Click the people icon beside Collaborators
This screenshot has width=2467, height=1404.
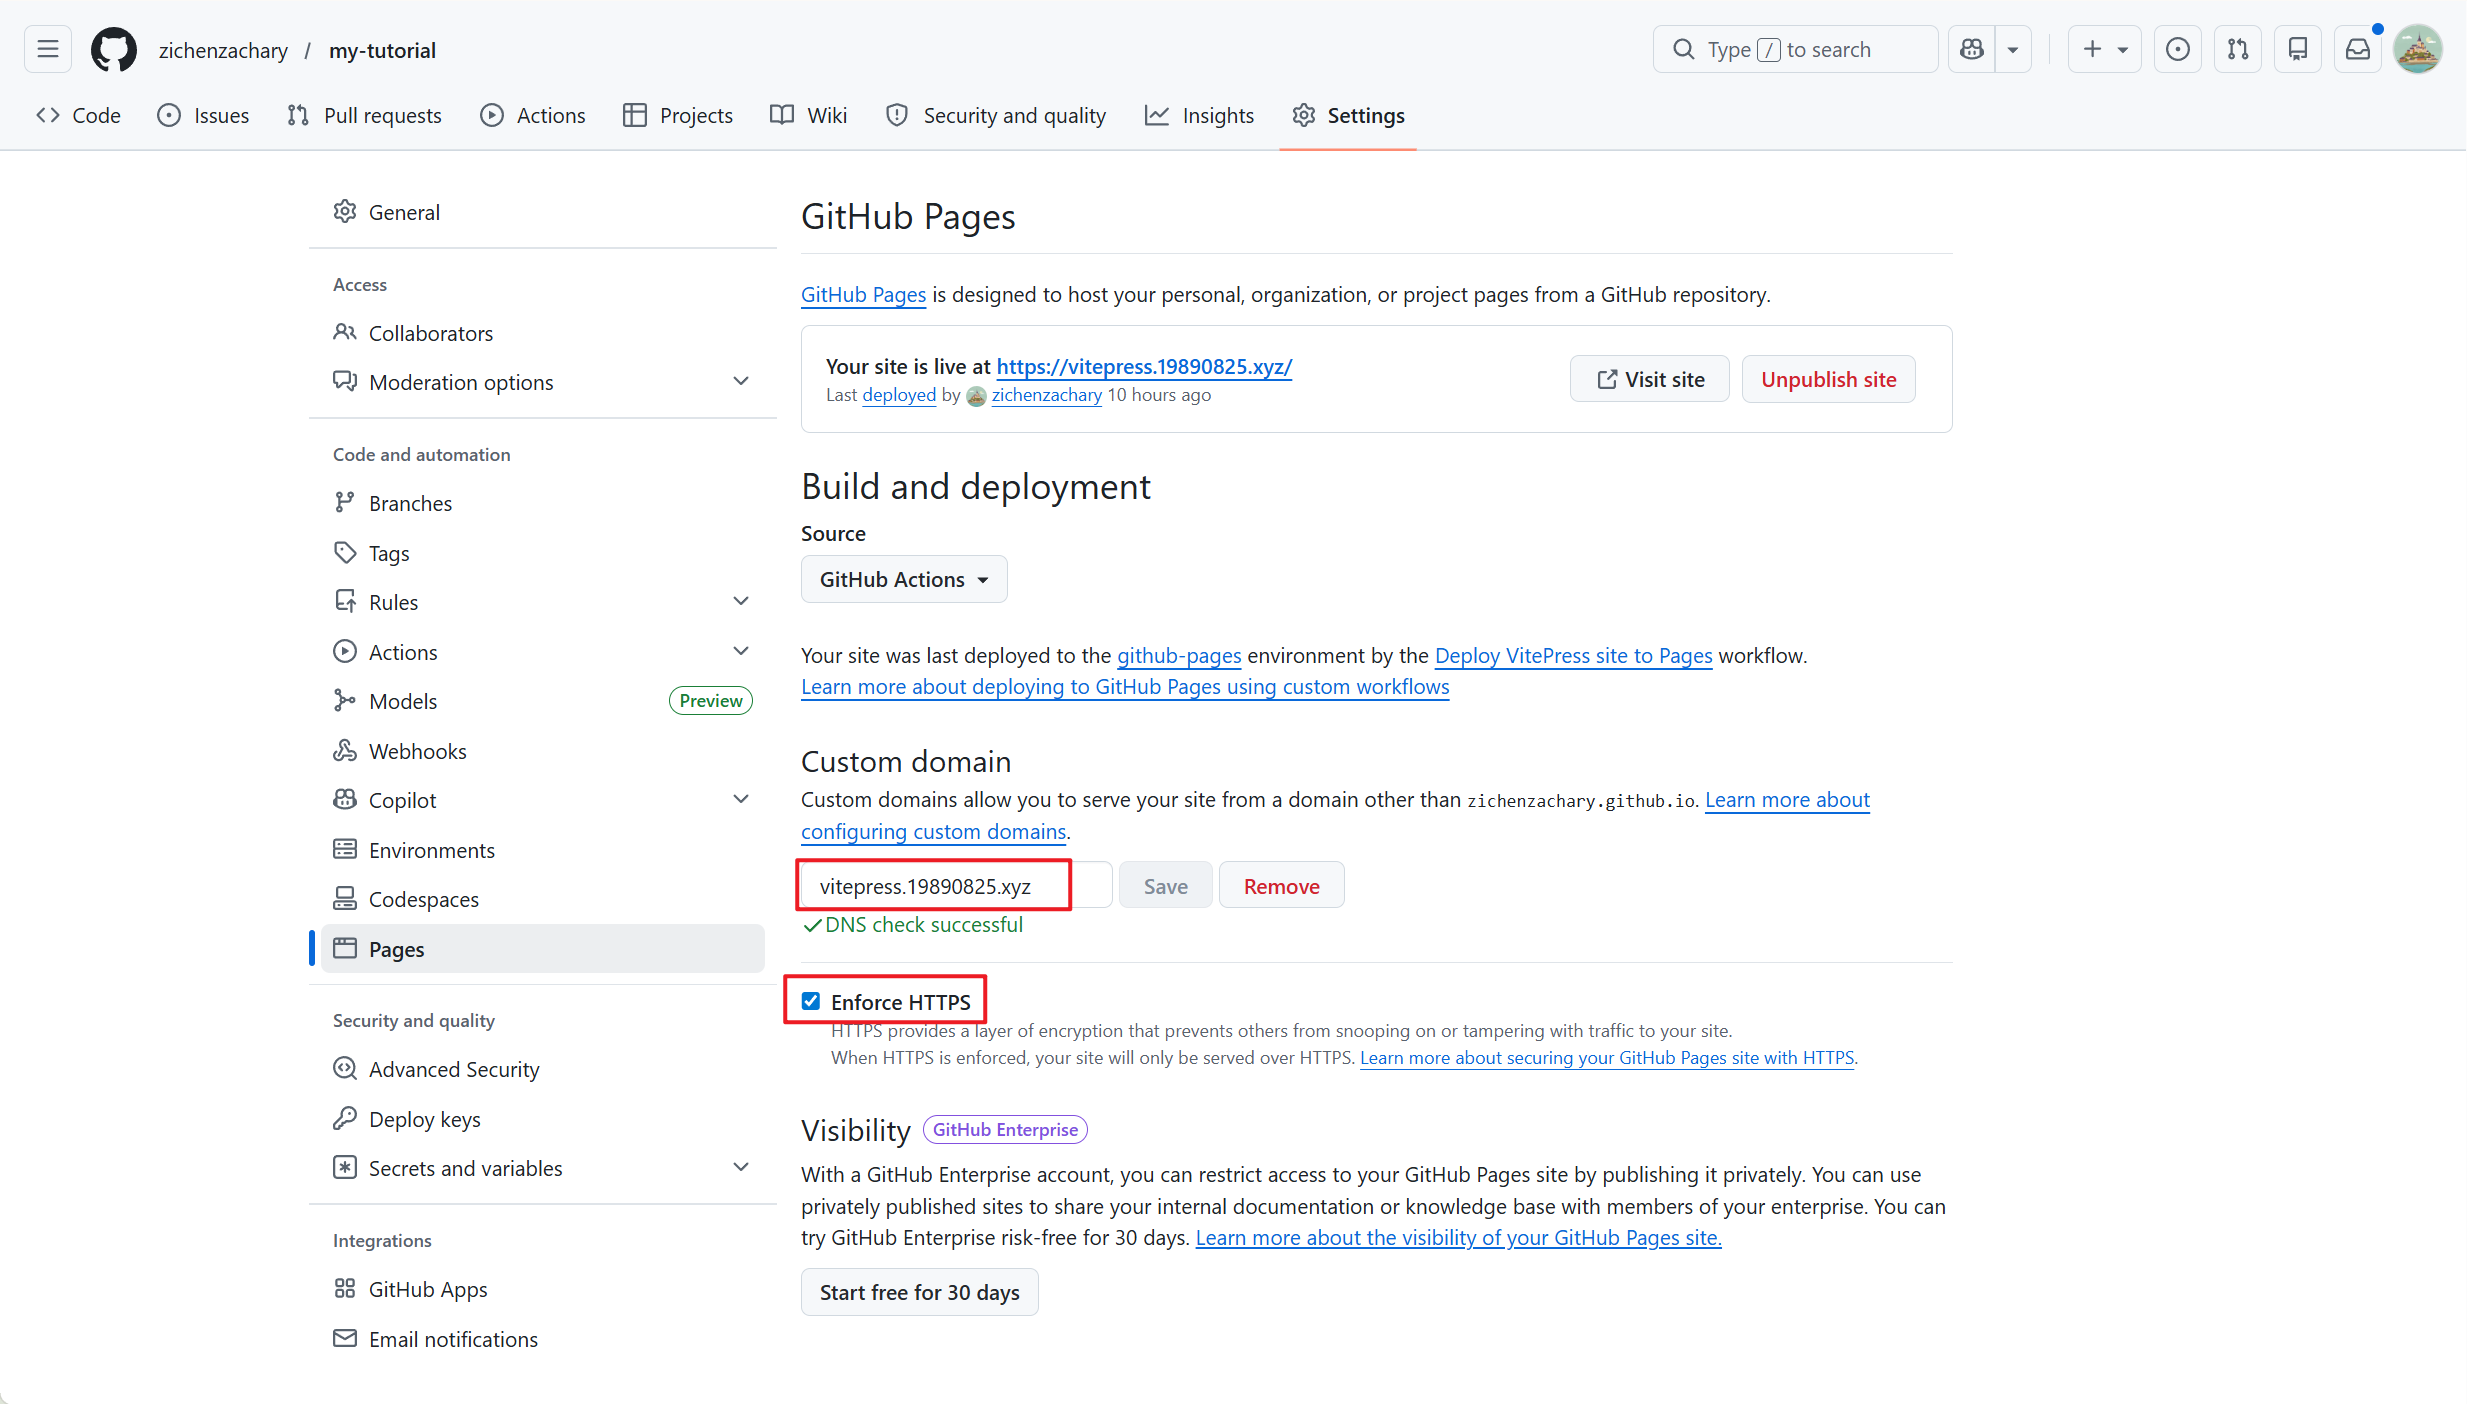345,332
